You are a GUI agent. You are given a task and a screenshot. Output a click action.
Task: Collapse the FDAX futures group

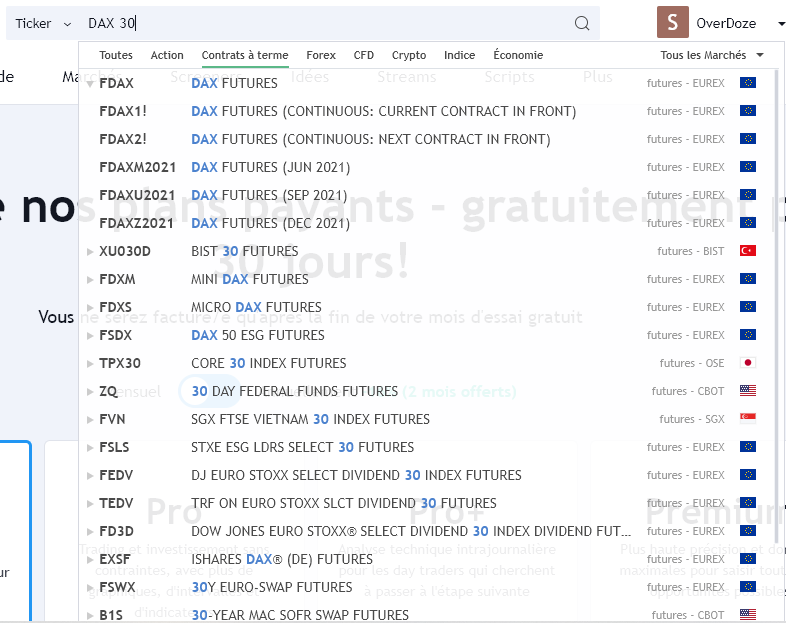[x=90, y=84]
